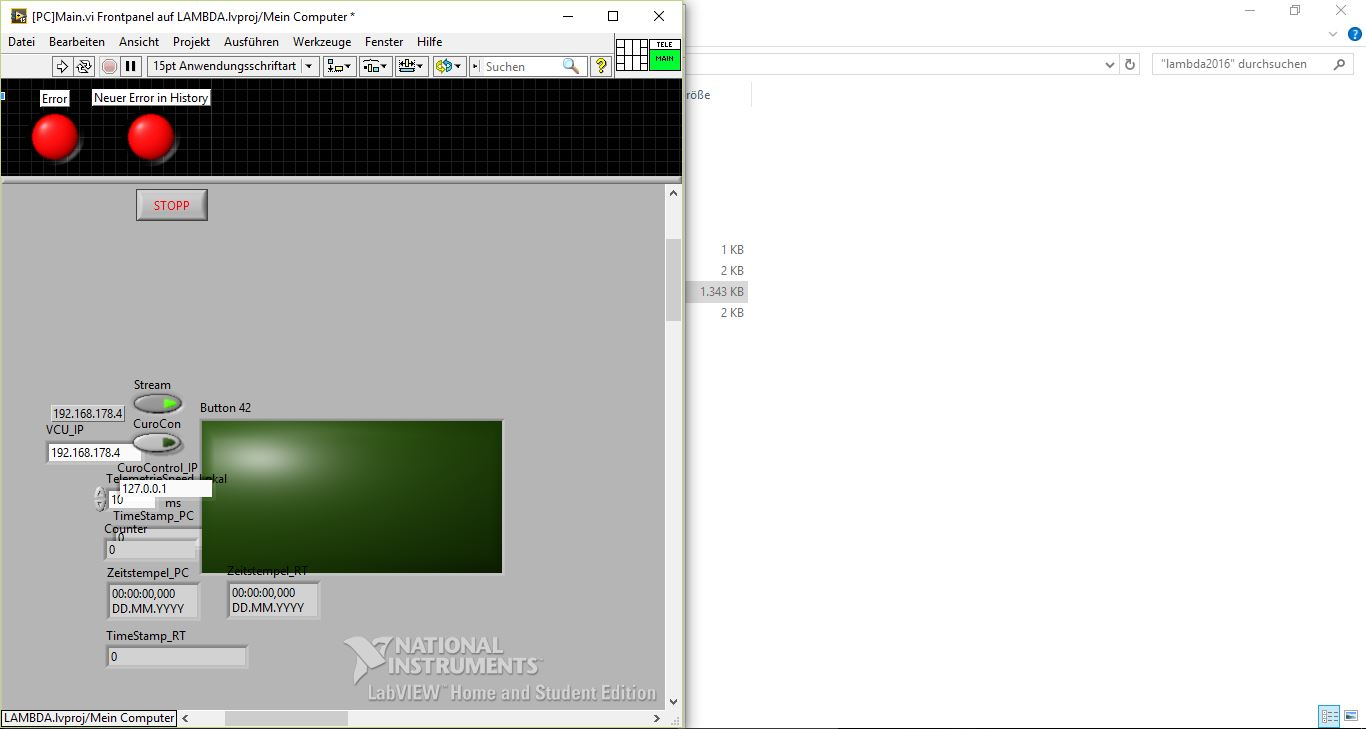Focus the Suchen search field

[x=521, y=66]
